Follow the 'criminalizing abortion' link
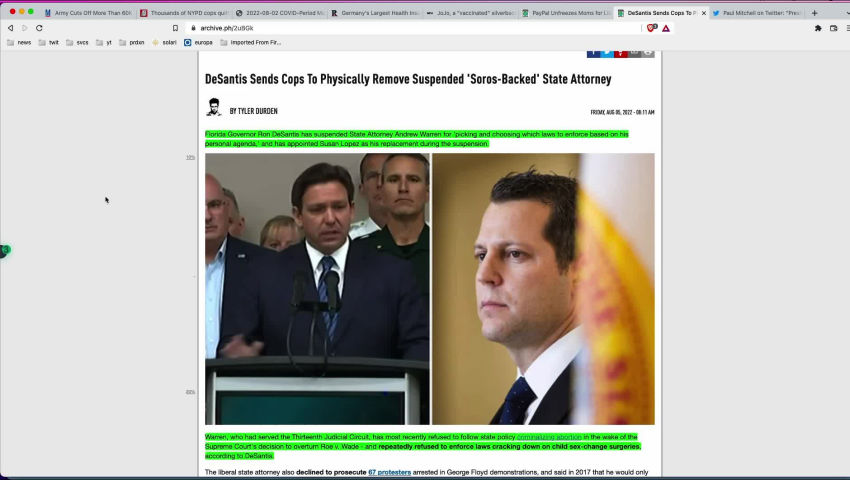Image resolution: width=850 pixels, height=480 pixels. point(548,437)
